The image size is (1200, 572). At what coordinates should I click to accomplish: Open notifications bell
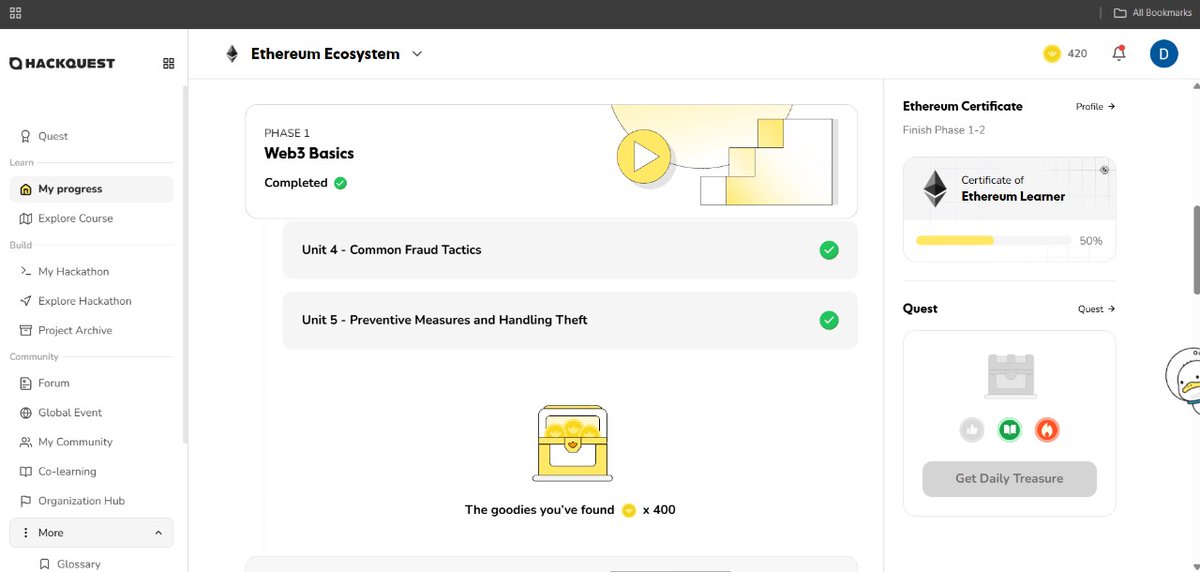pos(1119,54)
